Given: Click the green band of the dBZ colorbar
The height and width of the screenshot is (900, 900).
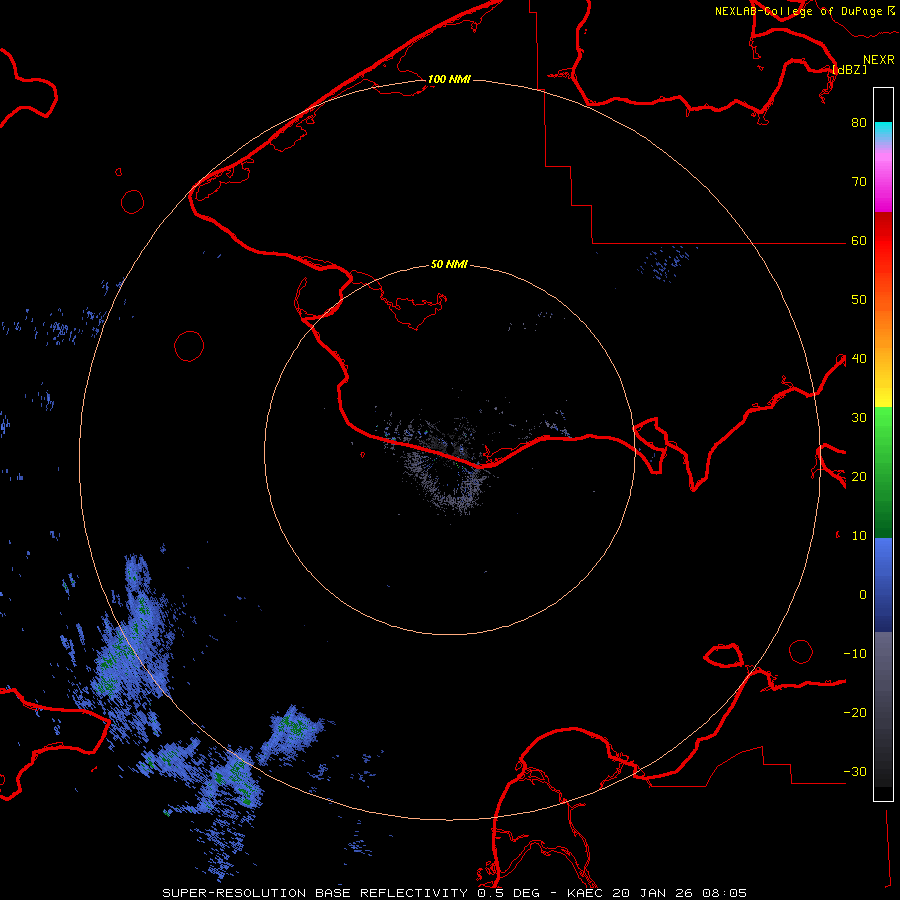Looking at the screenshot, I should point(883,472).
